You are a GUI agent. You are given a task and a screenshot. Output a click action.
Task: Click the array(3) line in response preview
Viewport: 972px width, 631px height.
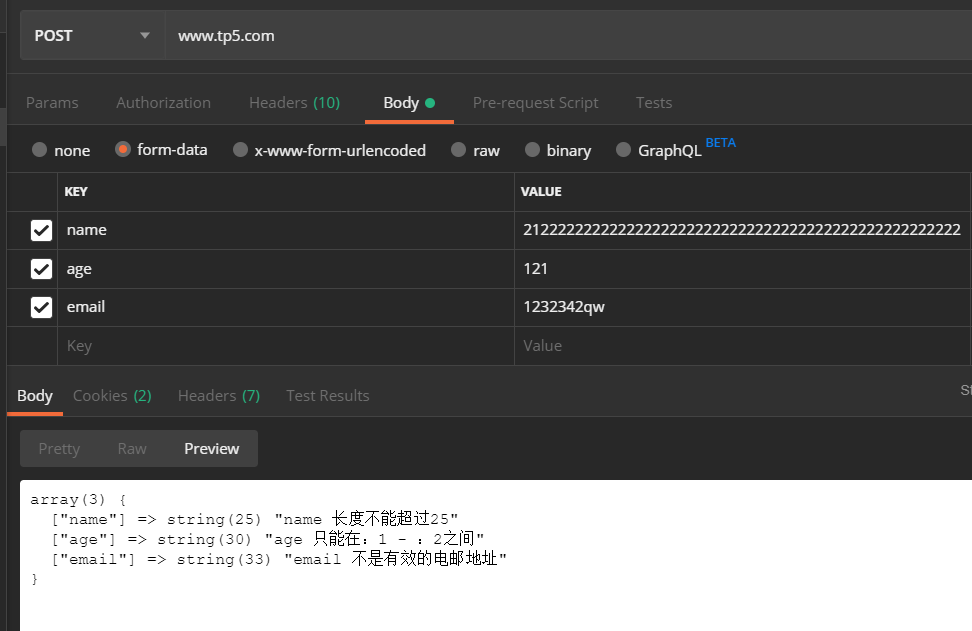[78, 500]
